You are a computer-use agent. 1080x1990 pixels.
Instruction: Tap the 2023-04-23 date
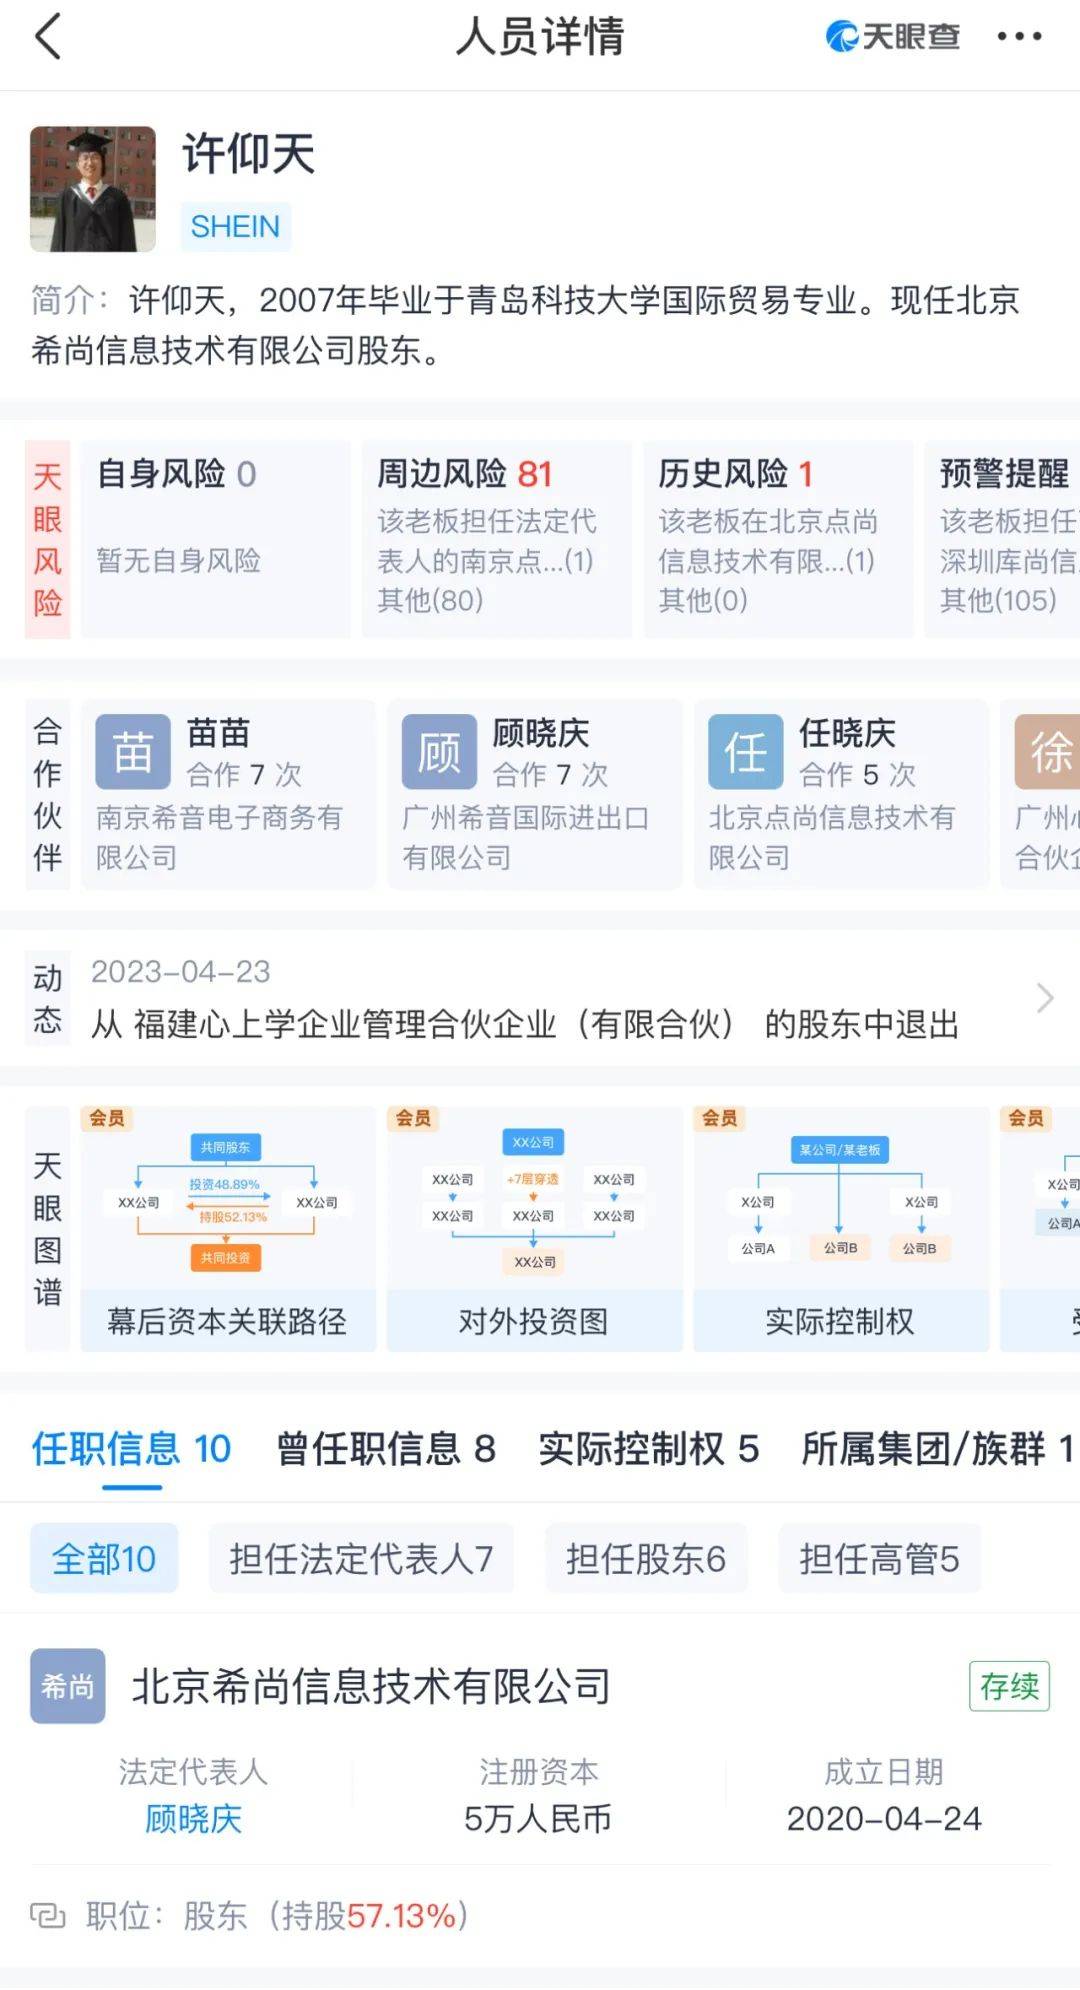pos(181,972)
